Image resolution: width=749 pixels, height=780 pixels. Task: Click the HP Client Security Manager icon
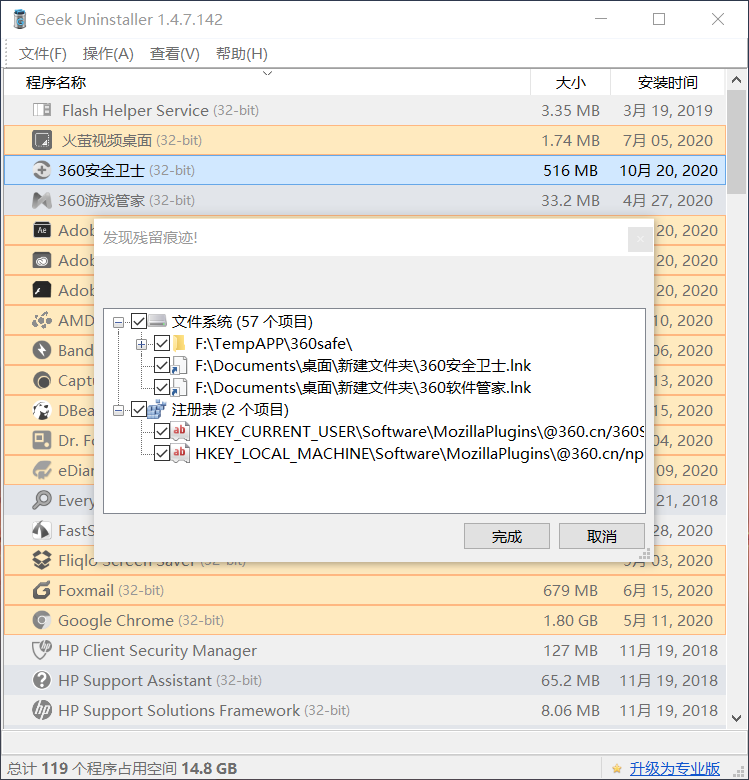click(42, 650)
